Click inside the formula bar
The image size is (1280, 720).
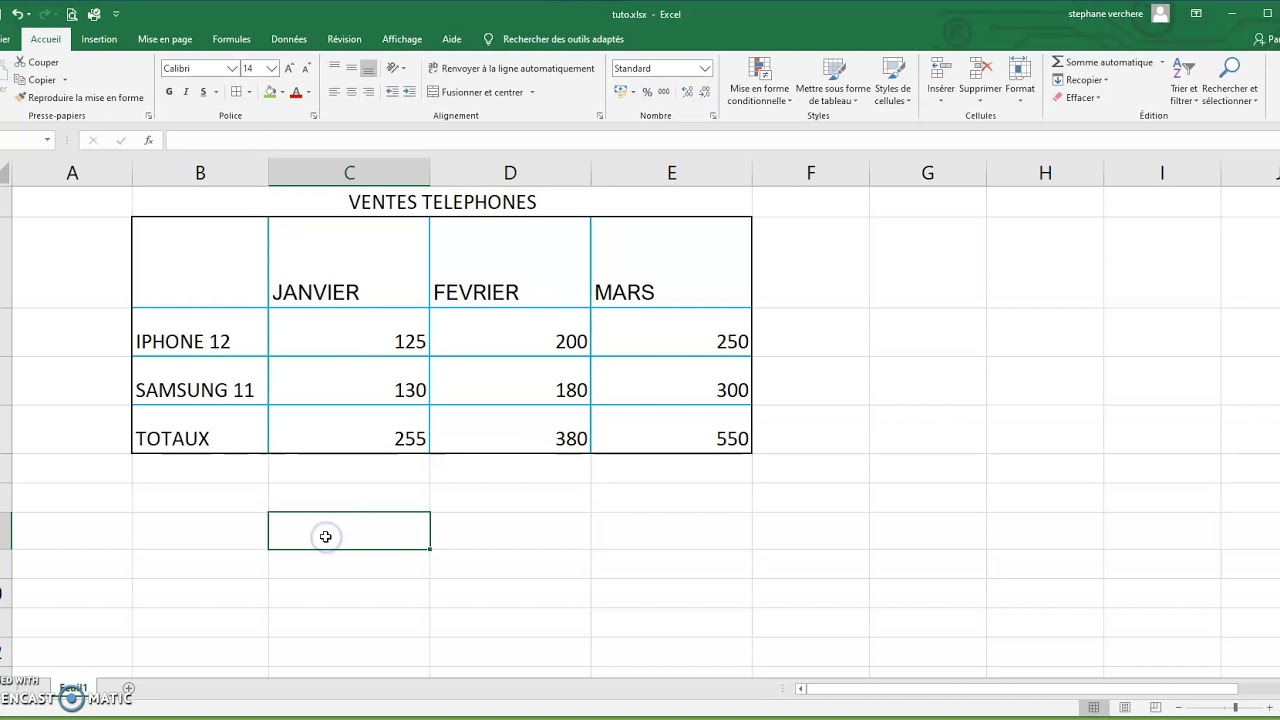point(720,140)
